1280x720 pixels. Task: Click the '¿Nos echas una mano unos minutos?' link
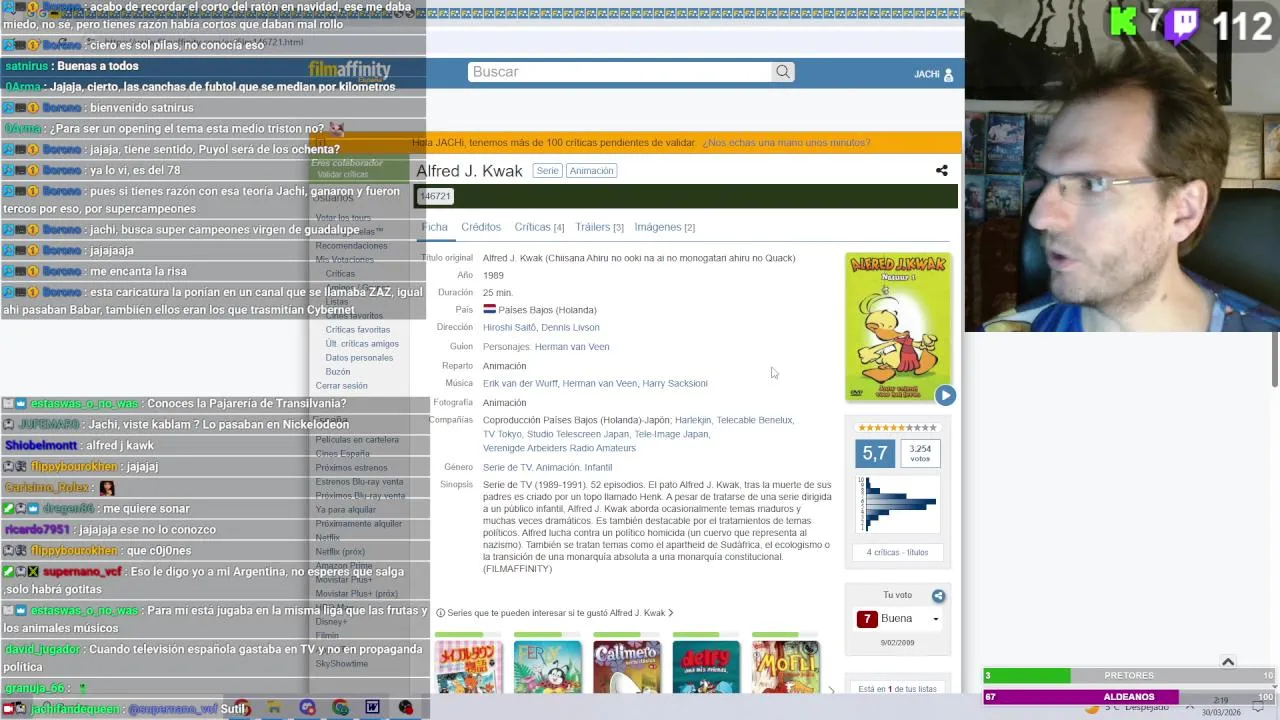pos(786,143)
